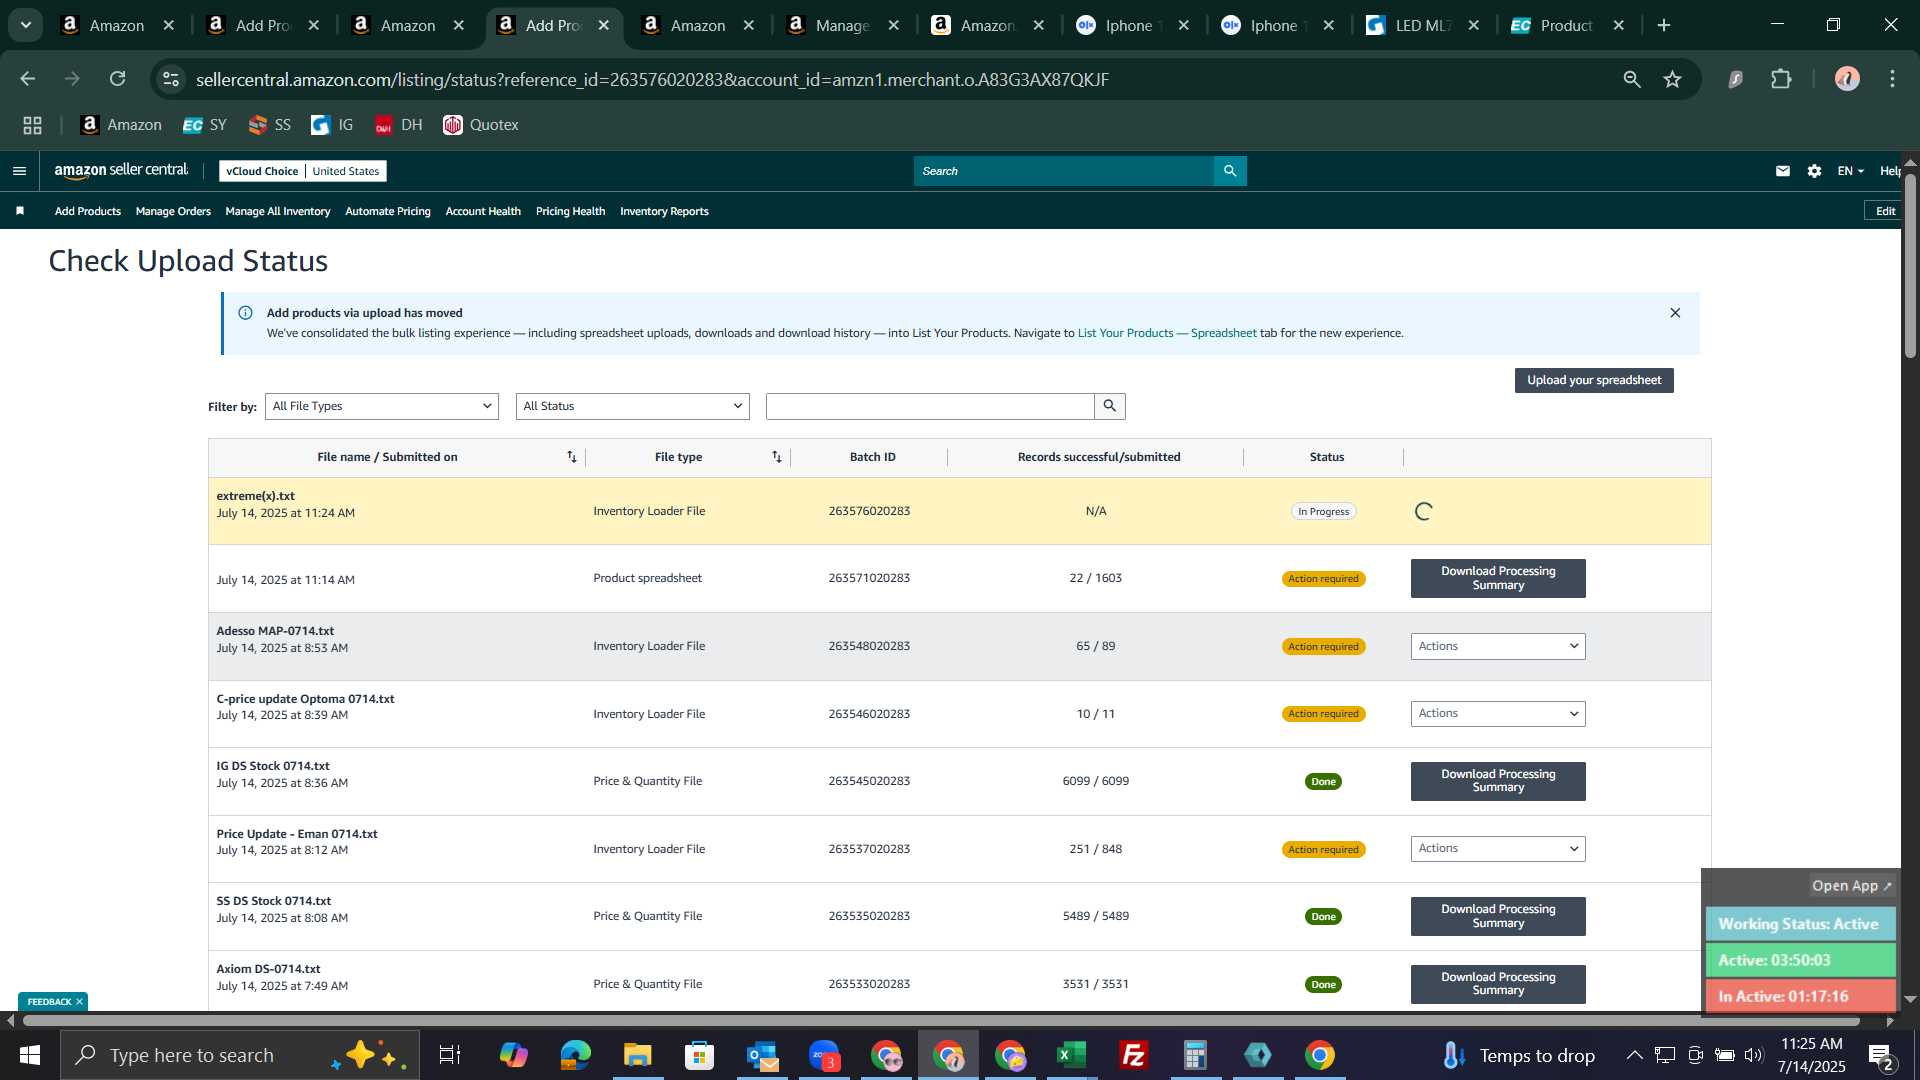Switch to the LED ML7 browser tab

click(x=1422, y=25)
